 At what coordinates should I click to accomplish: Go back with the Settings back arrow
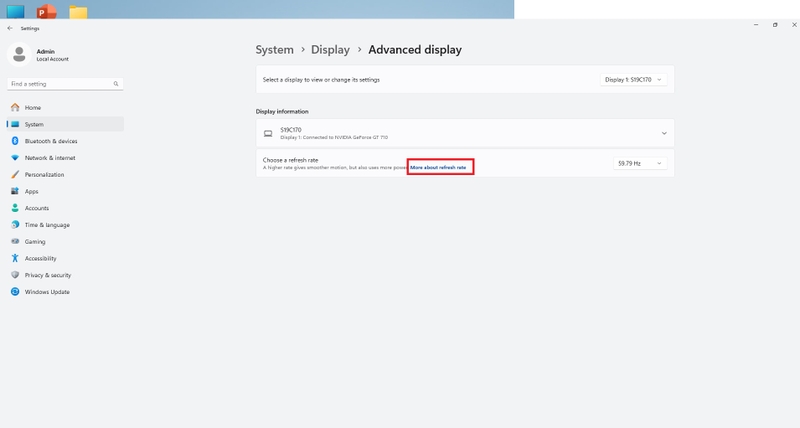10,29
